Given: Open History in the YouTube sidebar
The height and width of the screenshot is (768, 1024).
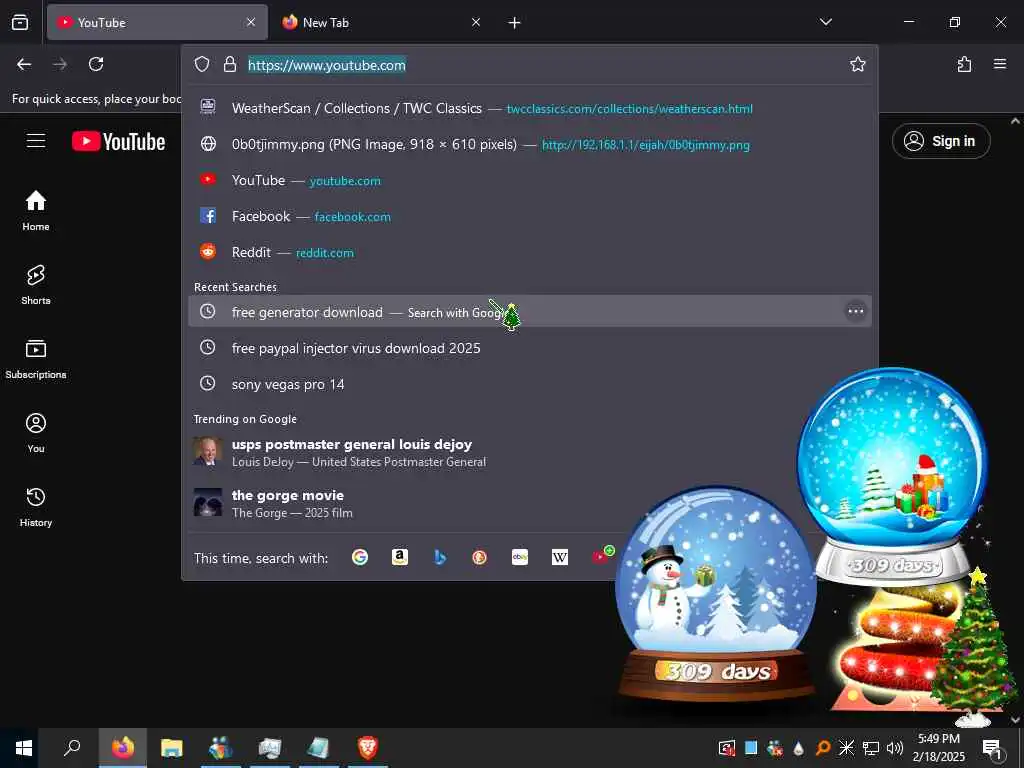Looking at the screenshot, I should click(36, 506).
